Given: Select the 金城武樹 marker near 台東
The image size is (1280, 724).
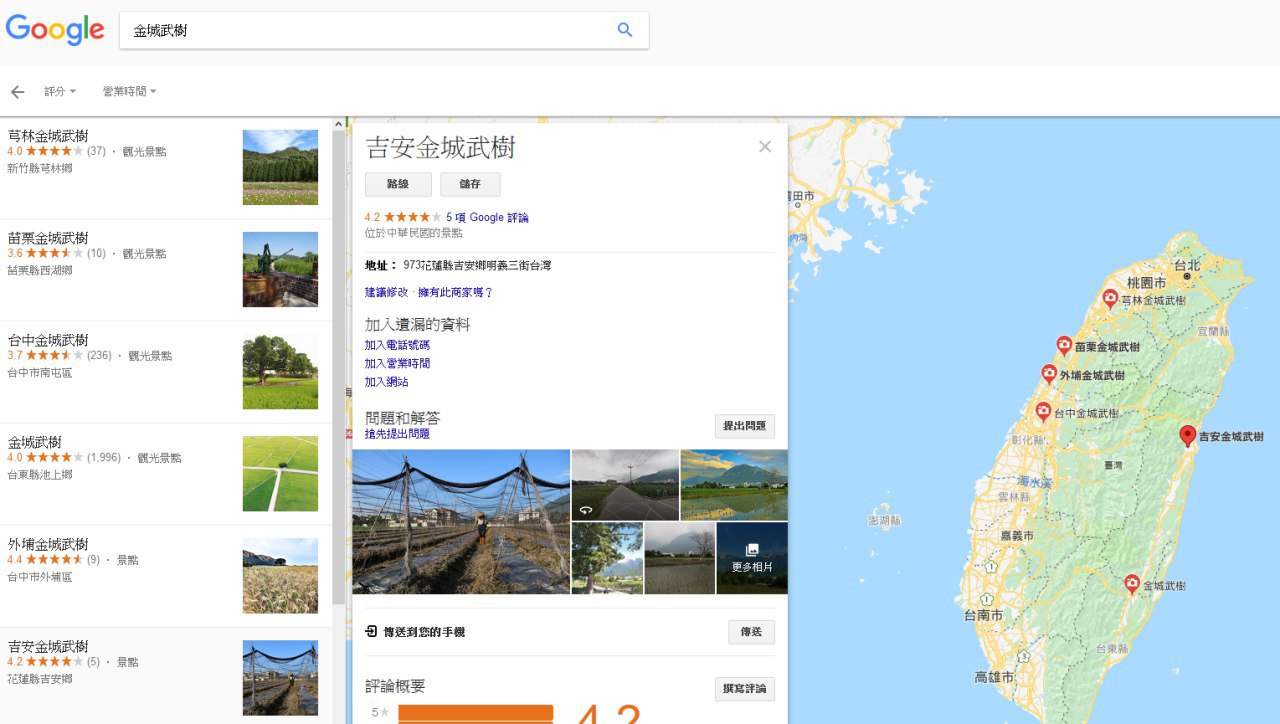Looking at the screenshot, I should (1132, 583).
